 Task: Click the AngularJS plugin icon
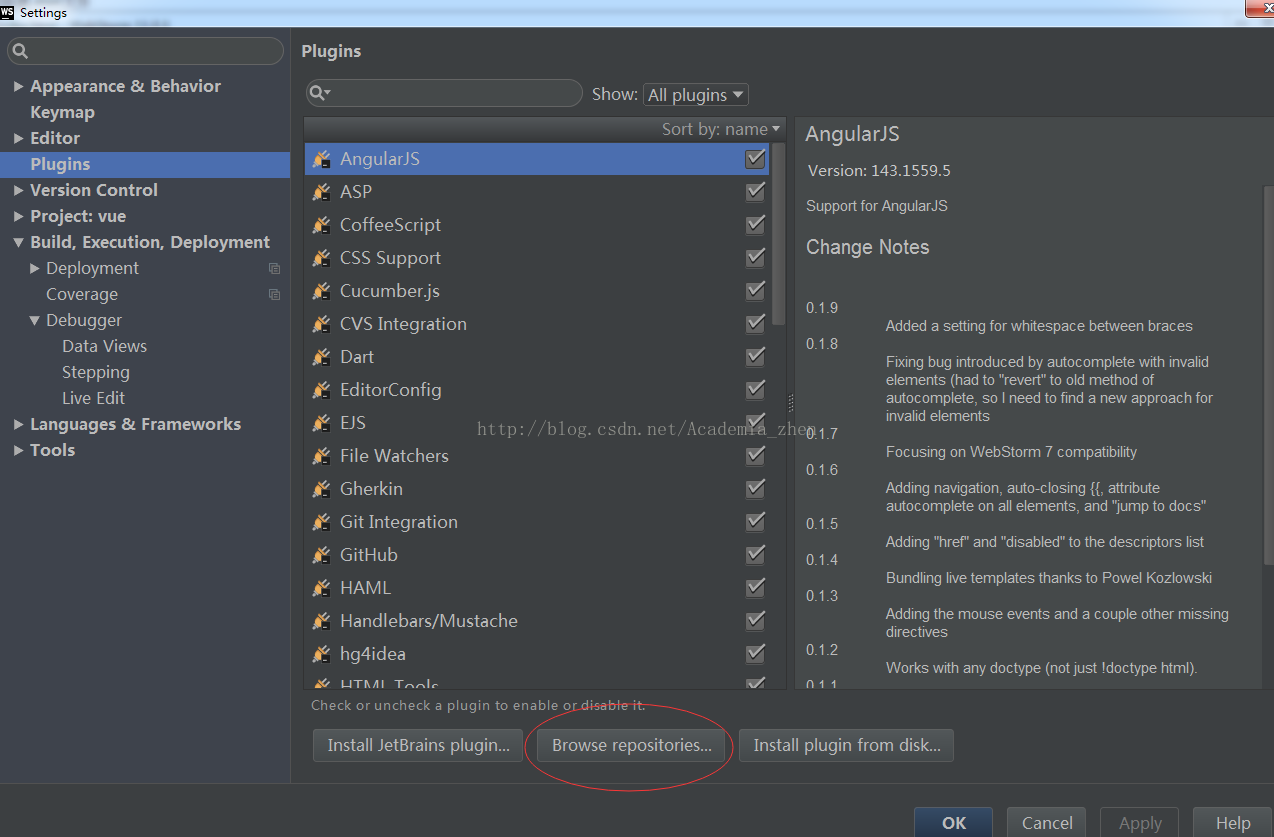(321, 159)
